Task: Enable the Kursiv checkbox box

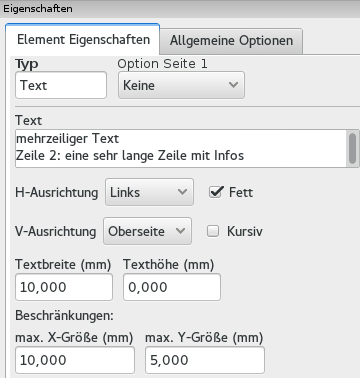Action: click(x=213, y=231)
